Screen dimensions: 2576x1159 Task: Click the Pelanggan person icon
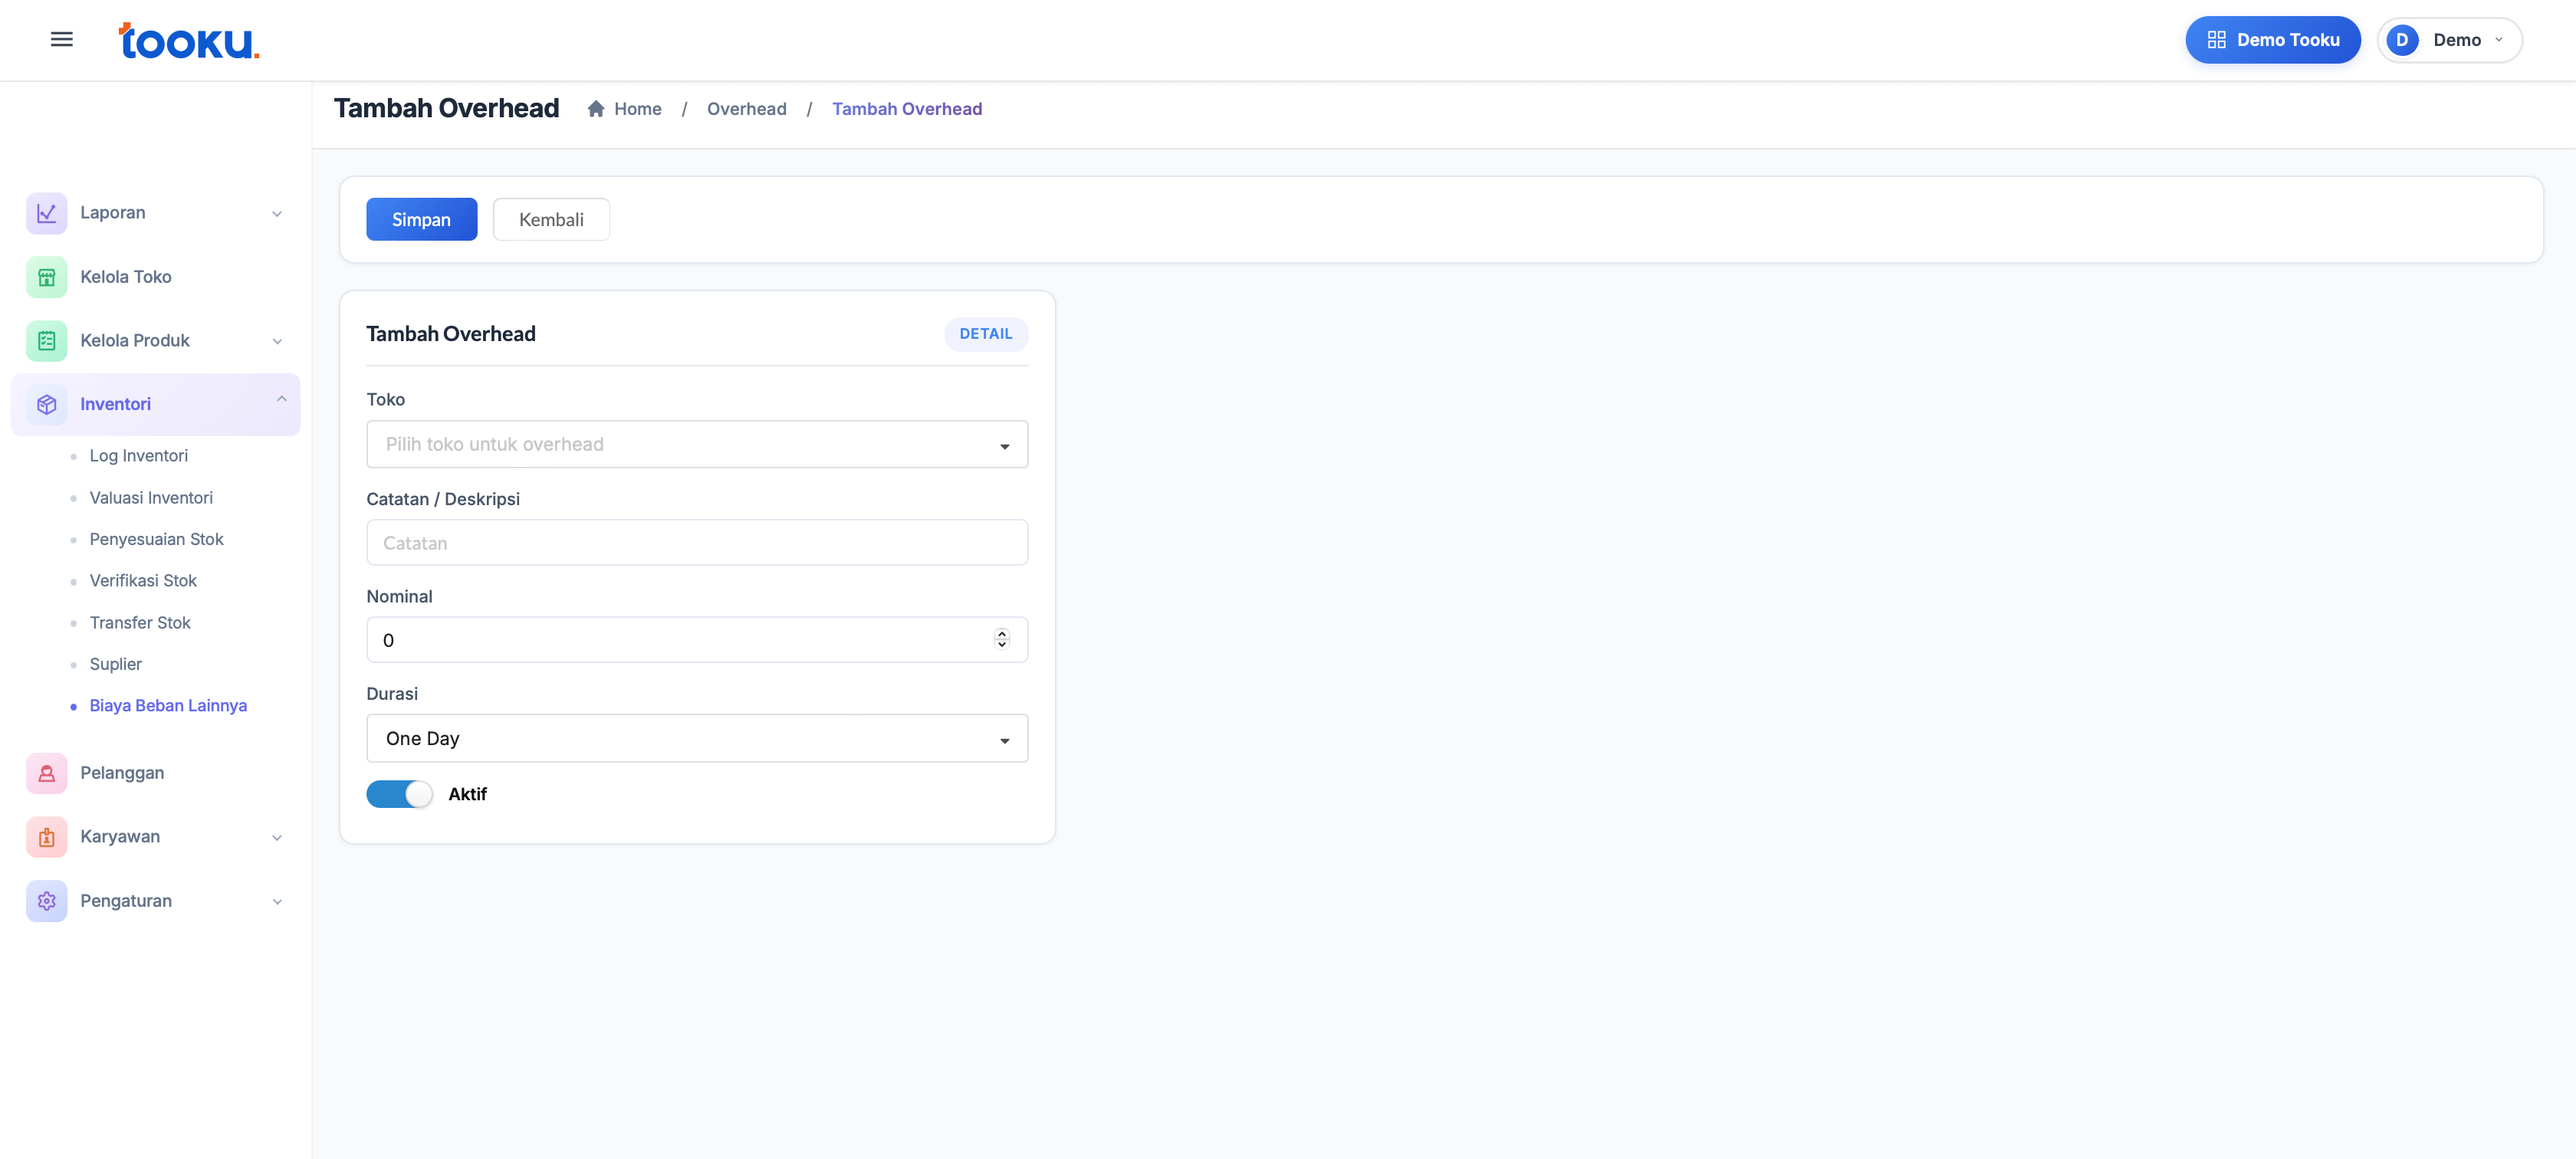(46, 773)
